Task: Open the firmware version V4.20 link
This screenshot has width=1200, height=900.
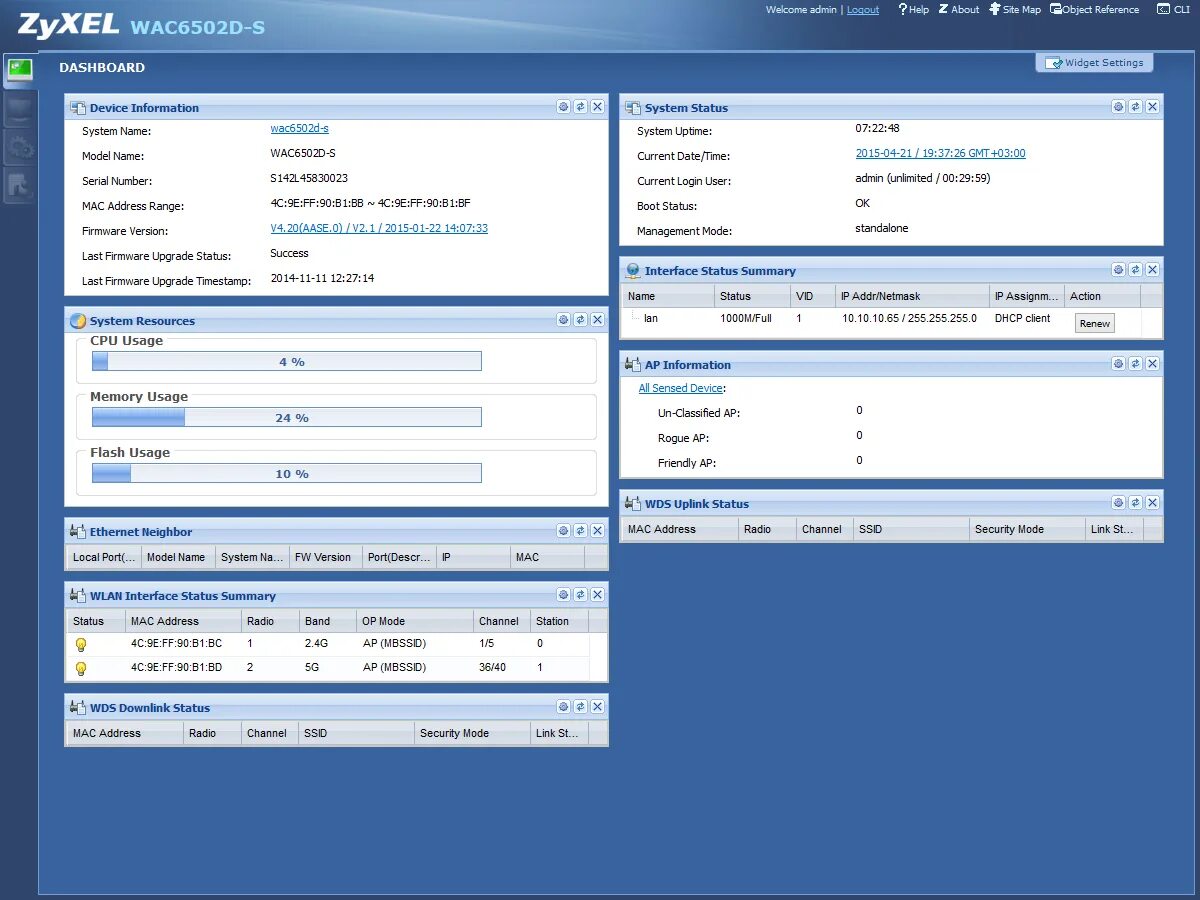Action: coord(379,229)
